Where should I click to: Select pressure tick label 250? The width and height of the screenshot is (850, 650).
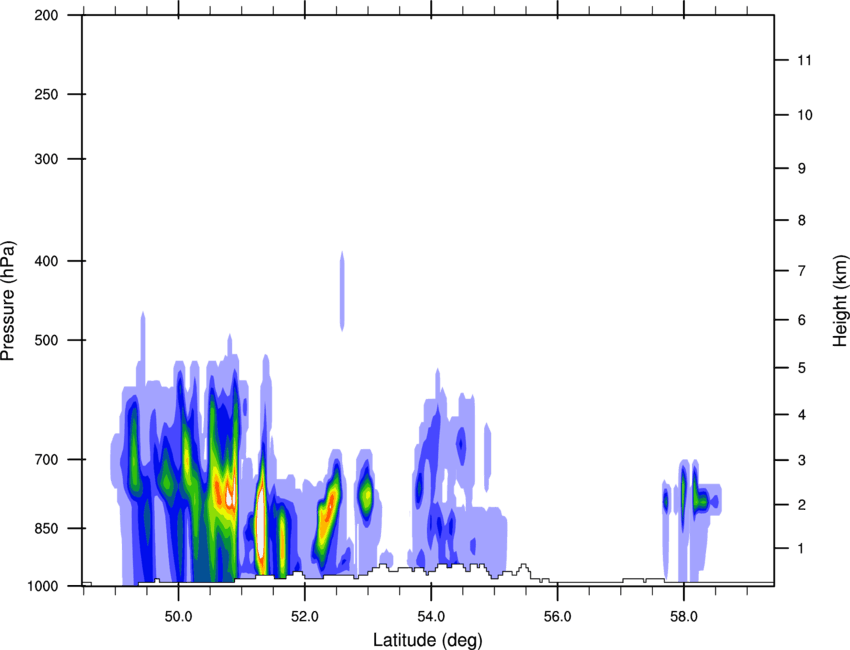coord(46,94)
